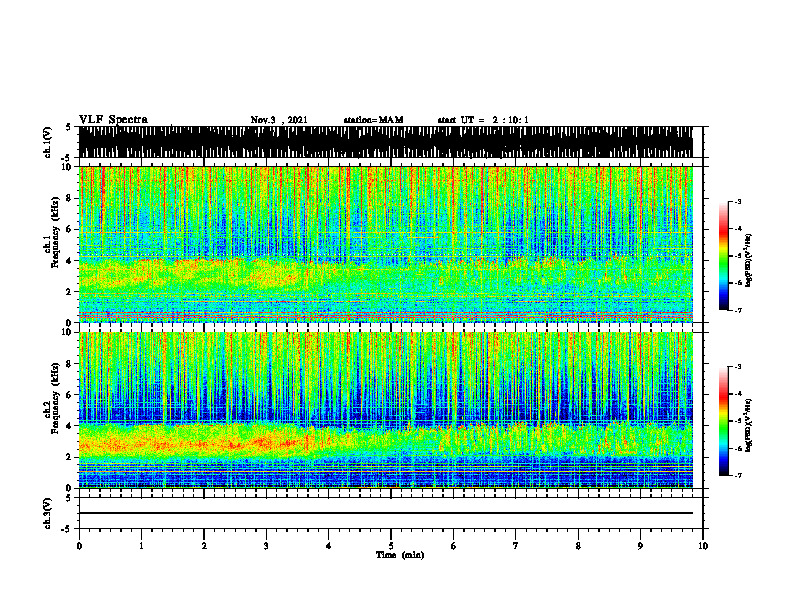
Task: Click the ch.1 frequency tick label "8"
Action: pyautogui.click(x=69, y=198)
